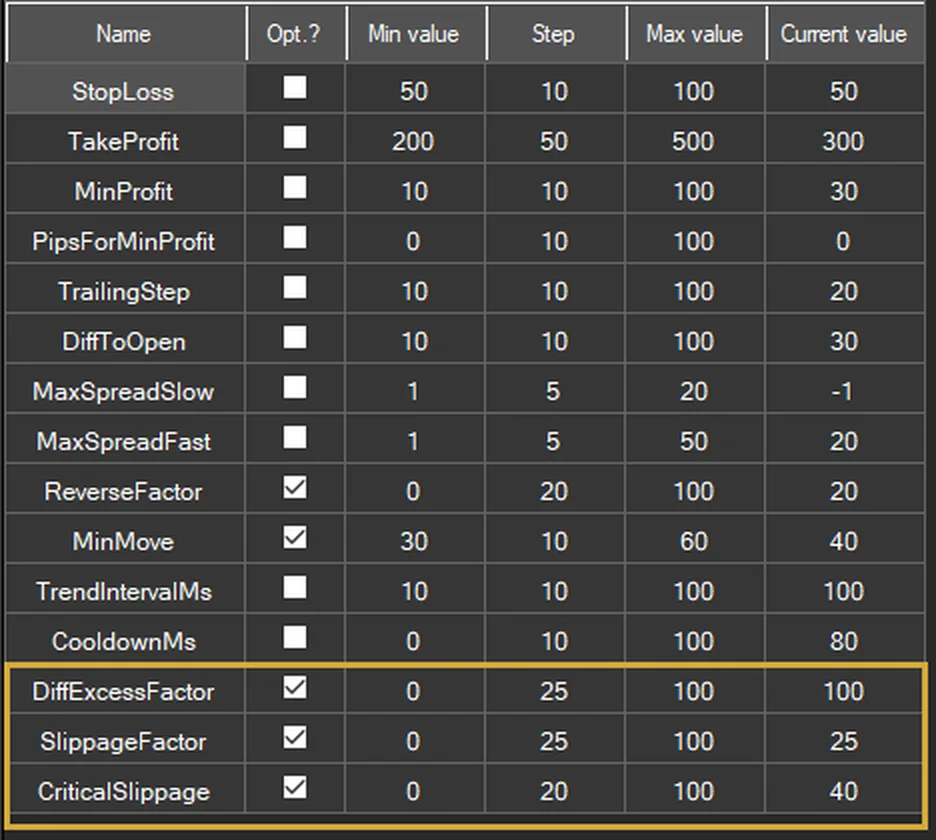
Task: Edit SlippageFactor Current value 25
Action: coord(845,740)
